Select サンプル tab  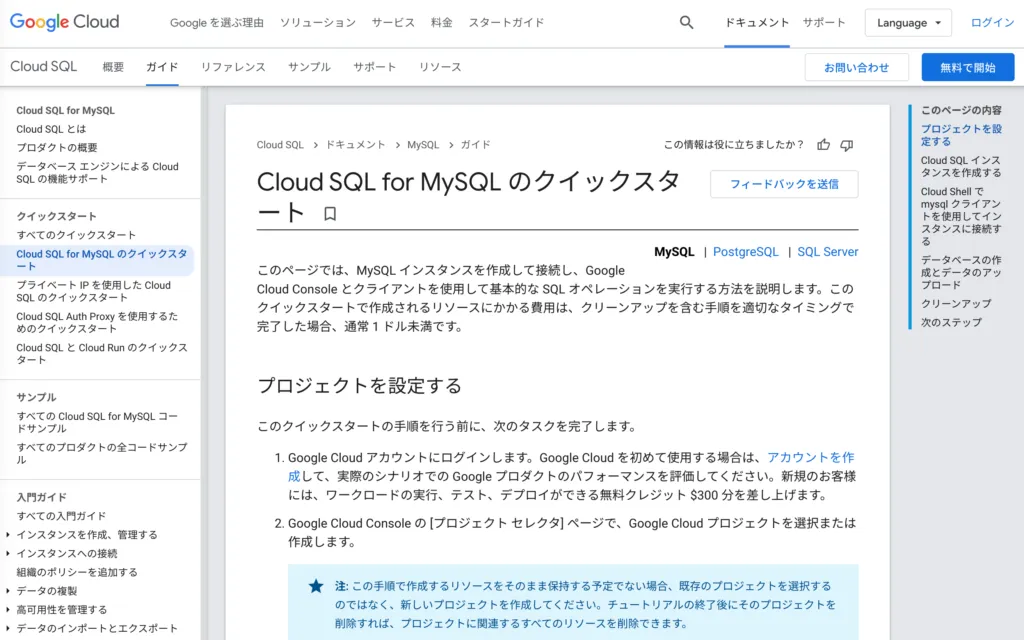tap(310, 67)
